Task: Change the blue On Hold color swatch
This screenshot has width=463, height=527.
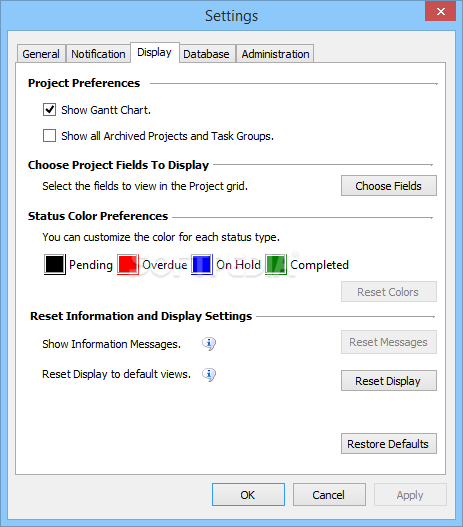Action: point(202,265)
